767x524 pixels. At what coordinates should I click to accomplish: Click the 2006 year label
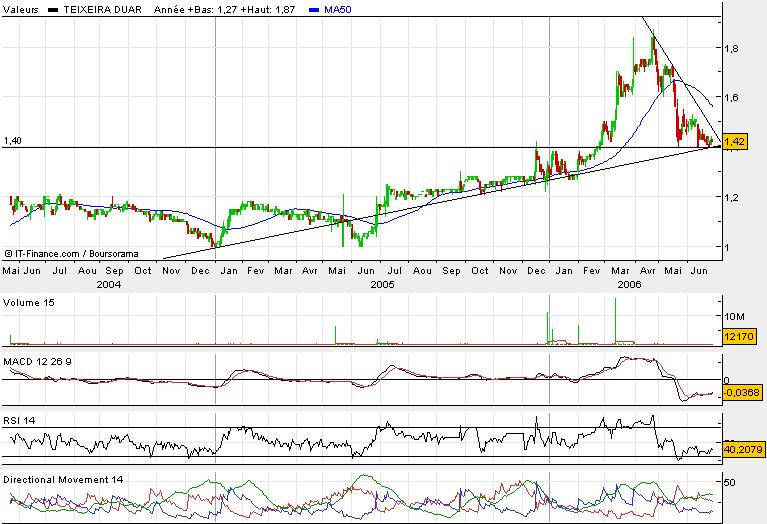629,284
